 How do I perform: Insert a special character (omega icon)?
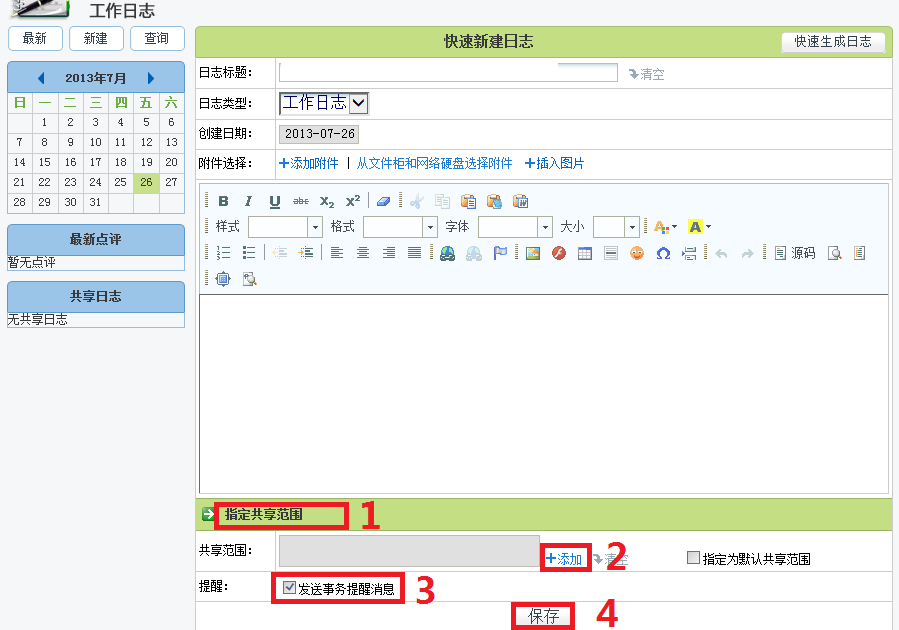pos(663,253)
